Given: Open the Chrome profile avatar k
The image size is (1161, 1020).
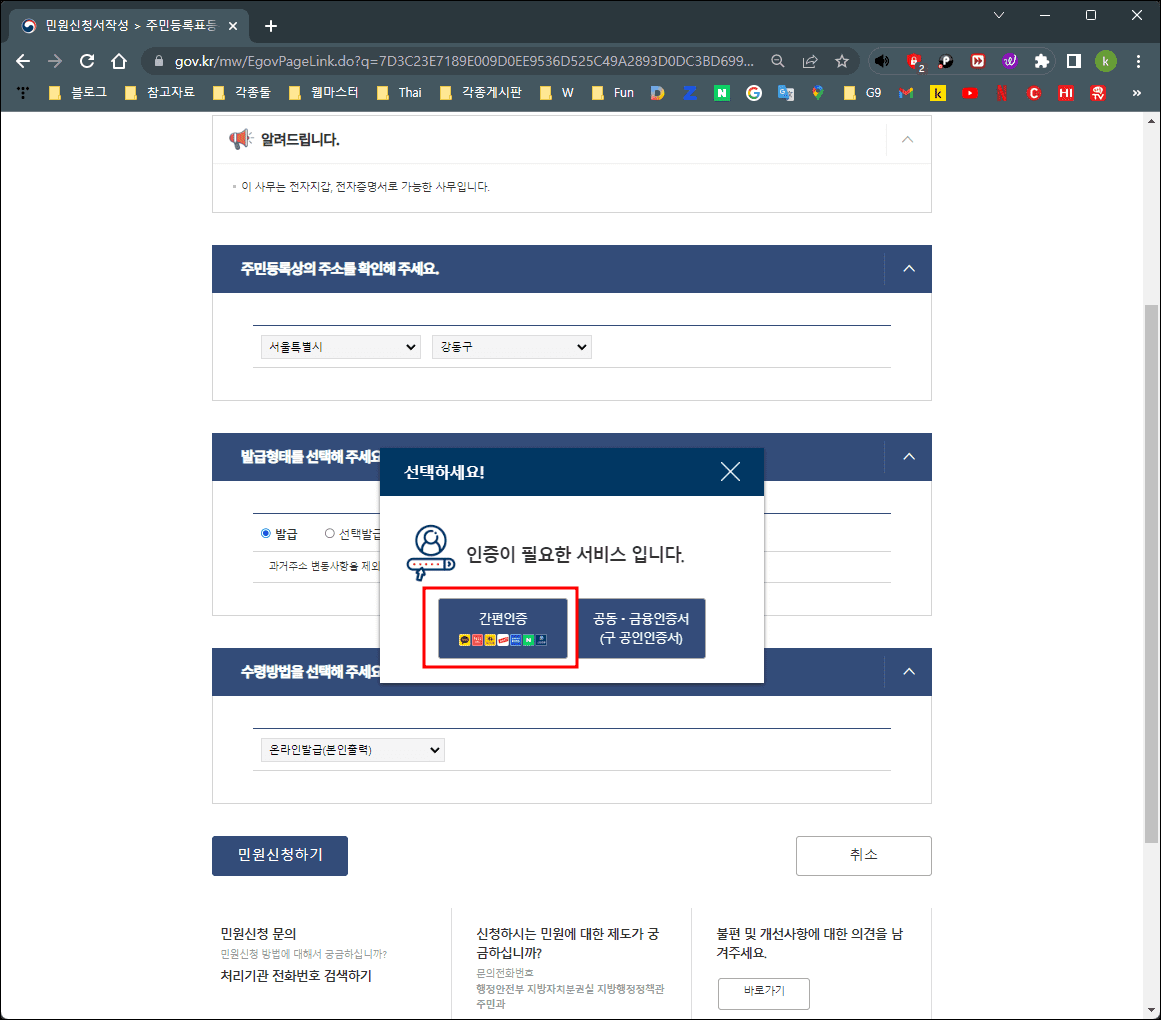Looking at the screenshot, I should click(x=1105, y=61).
